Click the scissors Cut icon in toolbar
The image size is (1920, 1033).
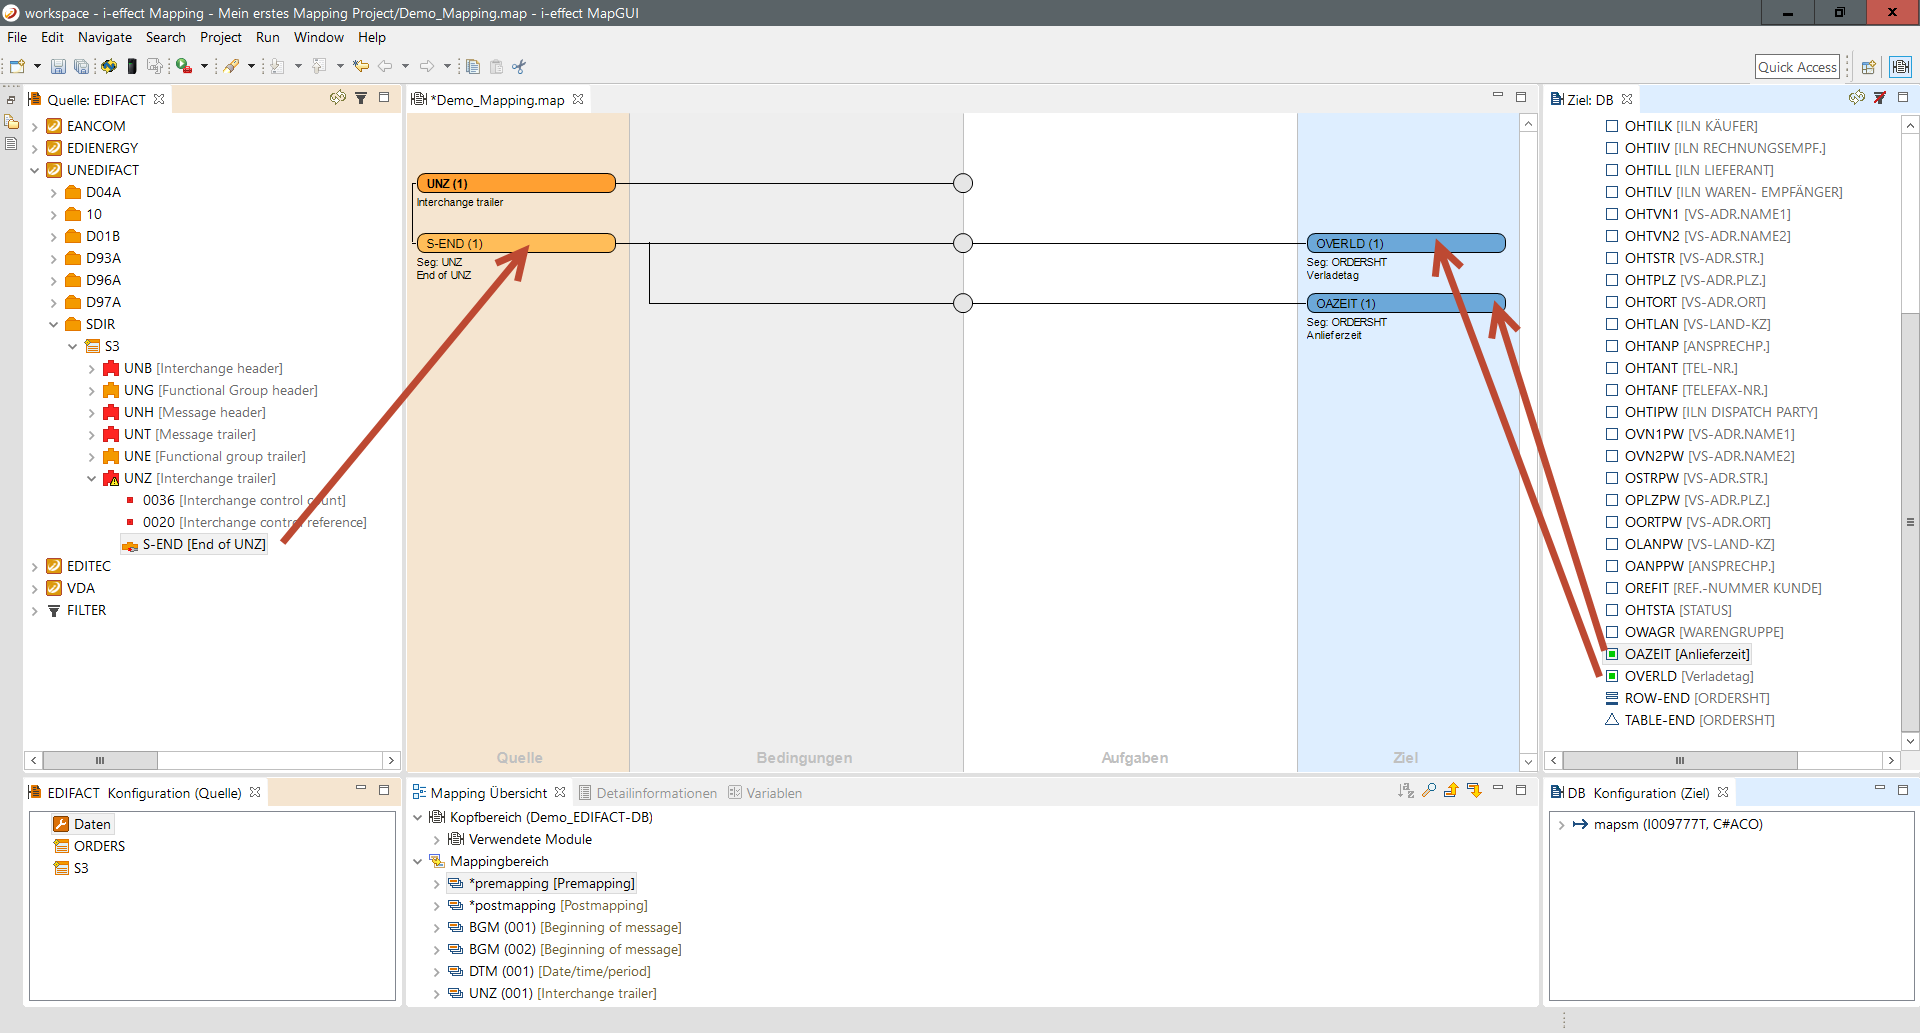point(519,67)
